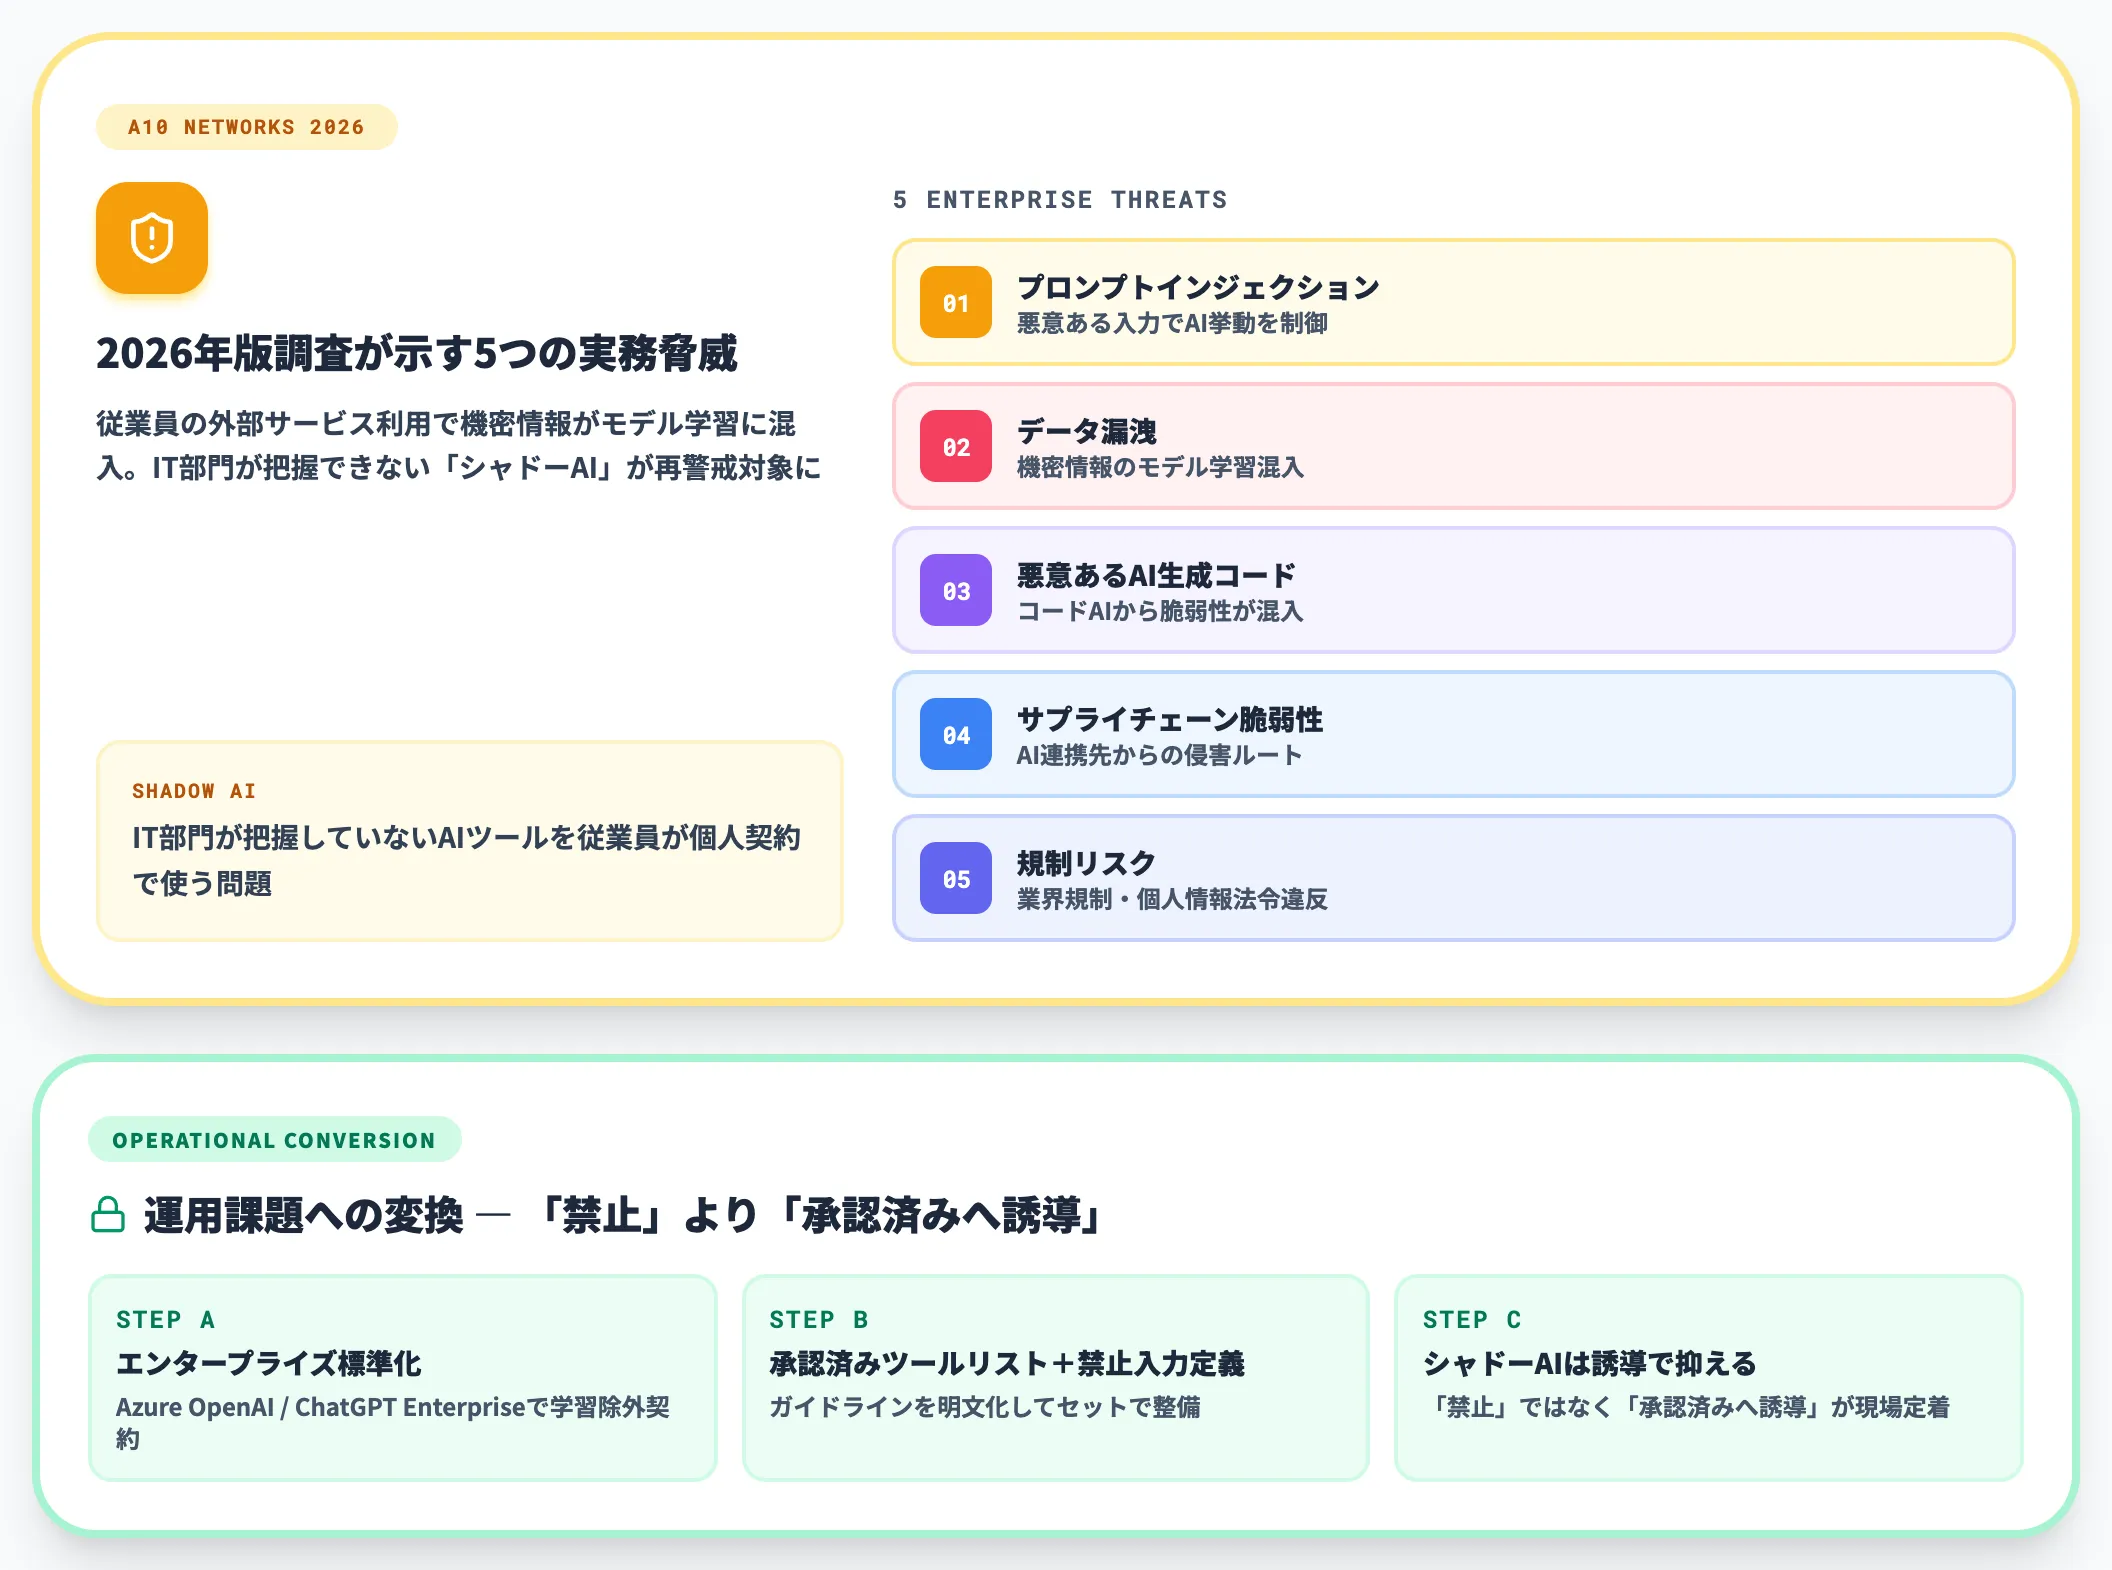Select the STEP B 承認済みツールリスト card
This screenshot has width=2112, height=1570.
pyautogui.click(x=1056, y=1377)
